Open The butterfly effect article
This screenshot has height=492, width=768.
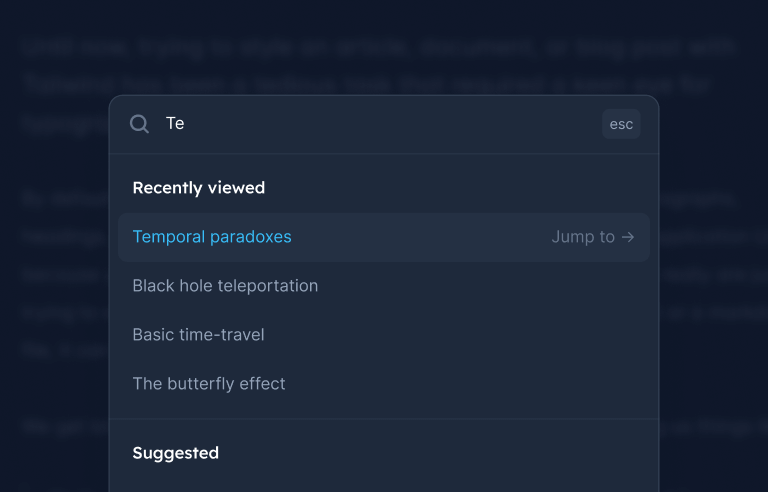[209, 384]
